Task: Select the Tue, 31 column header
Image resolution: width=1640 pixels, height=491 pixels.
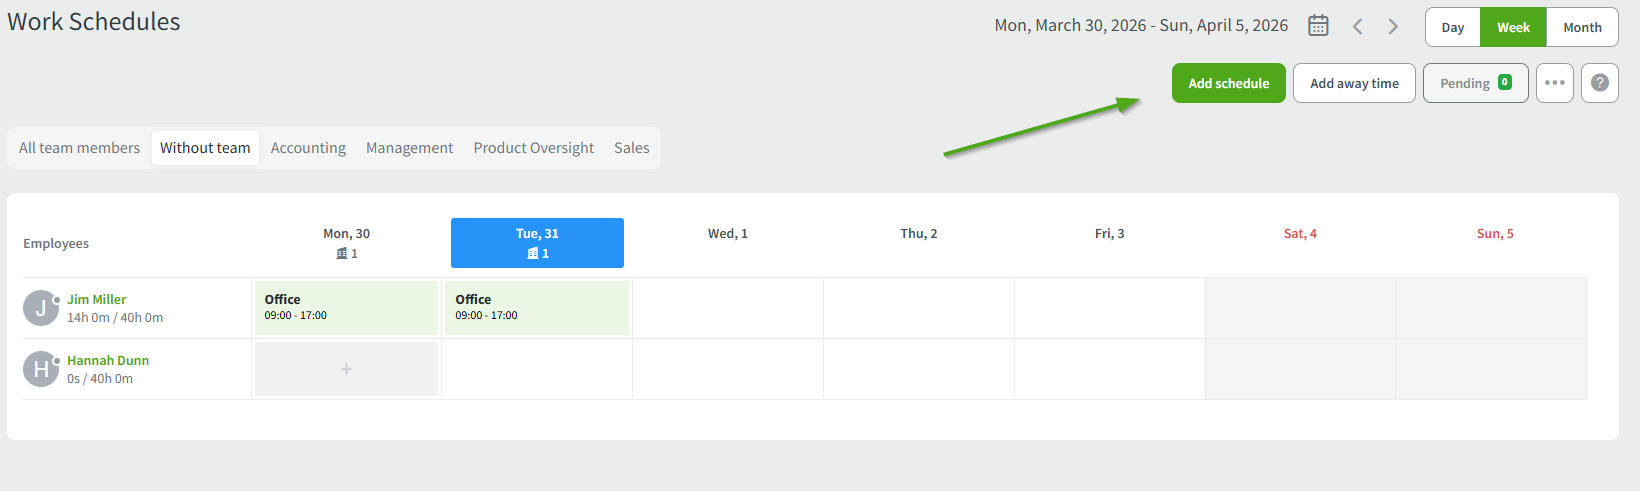Action: tap(537, 243)
